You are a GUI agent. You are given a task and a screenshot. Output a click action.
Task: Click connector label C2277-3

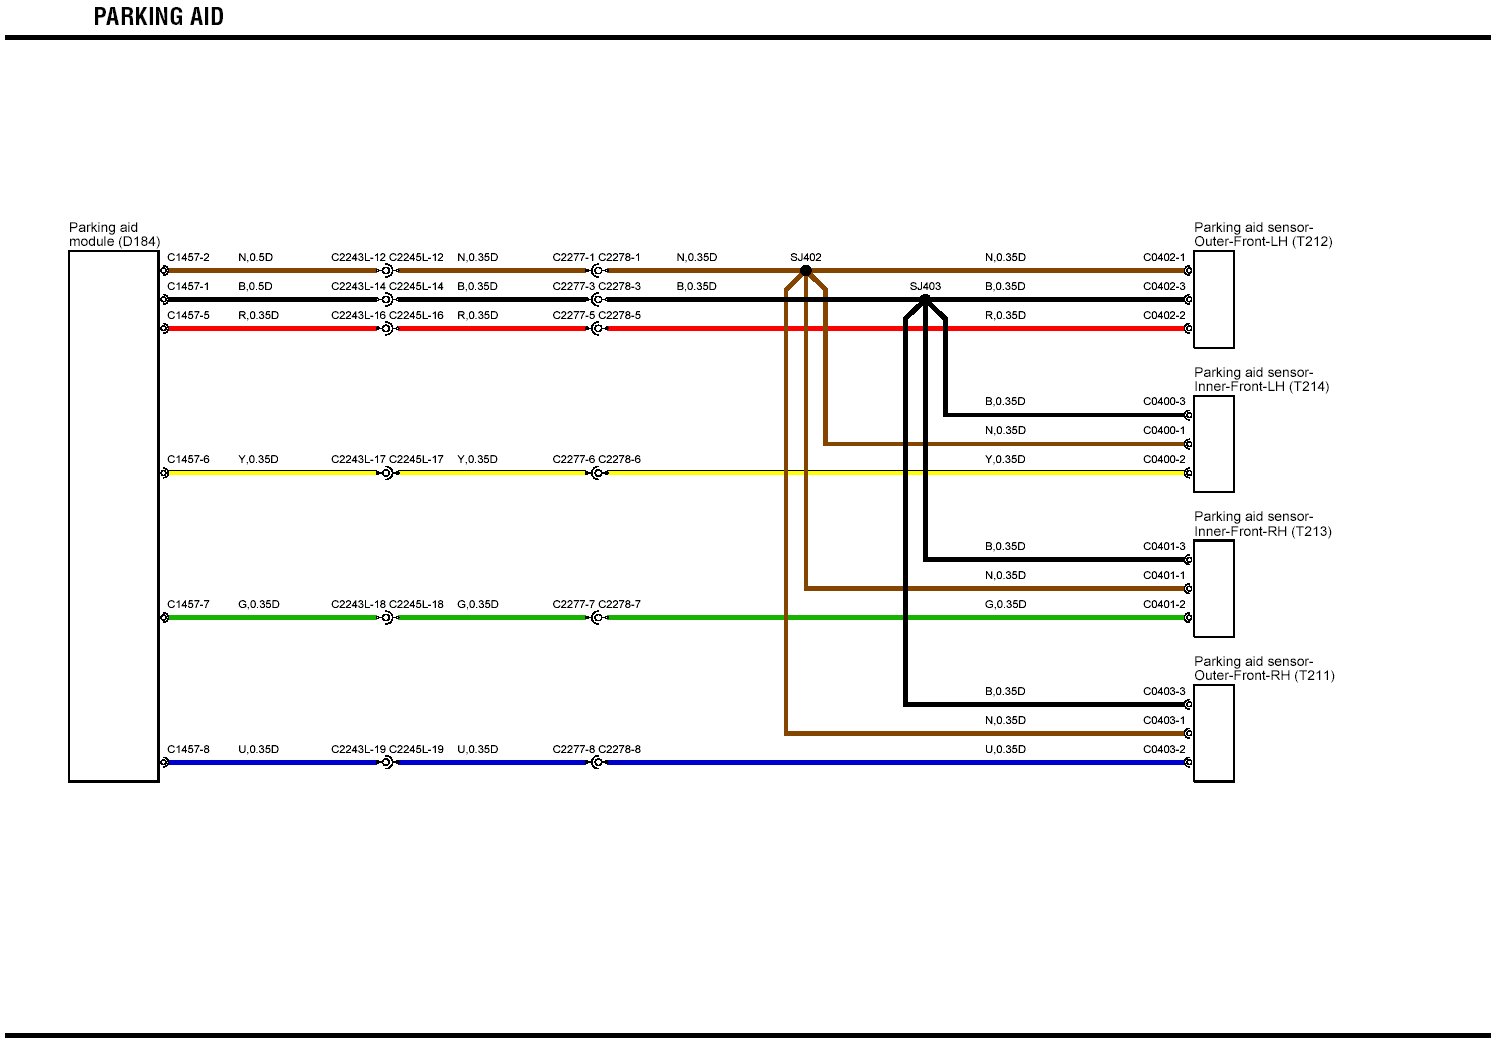[x=574, y=287]
